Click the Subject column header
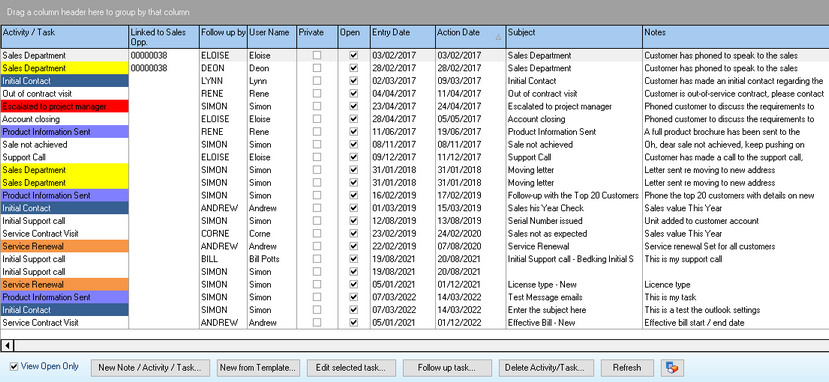The image size is (829, 382). 574,37
